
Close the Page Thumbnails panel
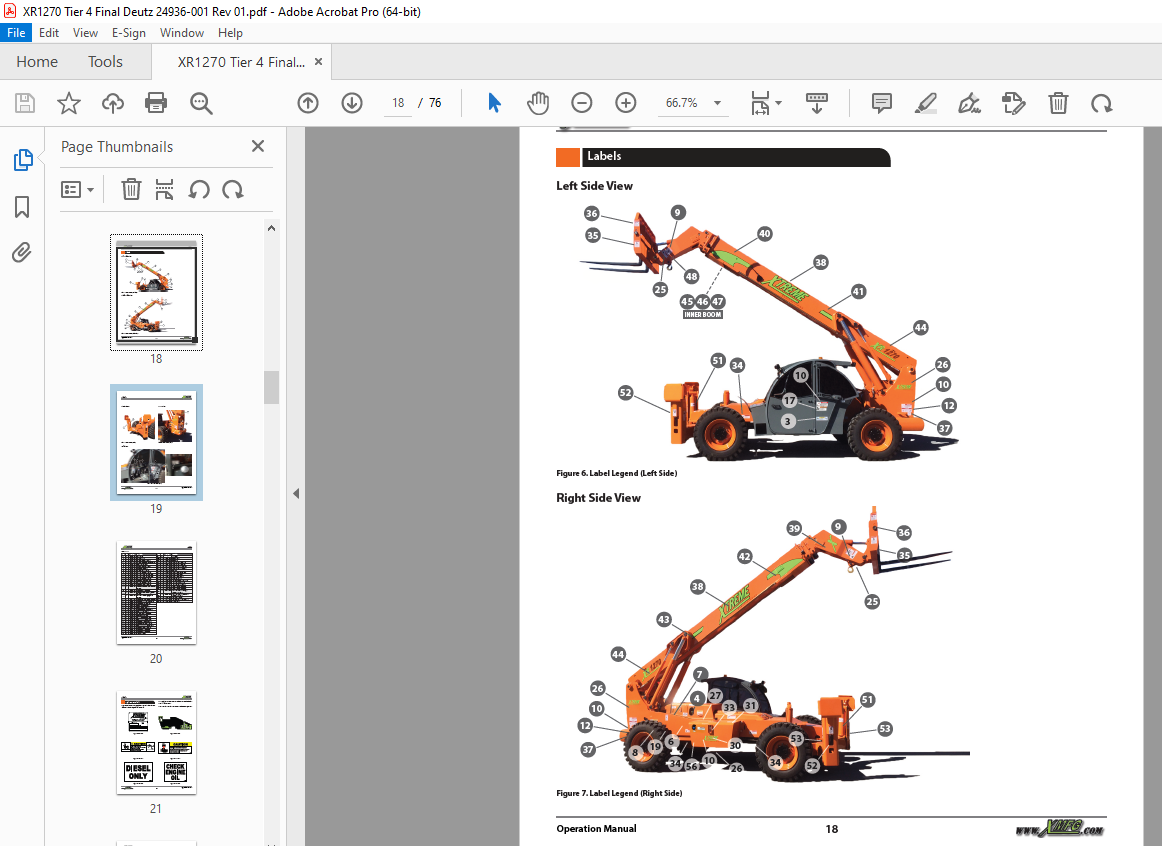tap(258, 146)
